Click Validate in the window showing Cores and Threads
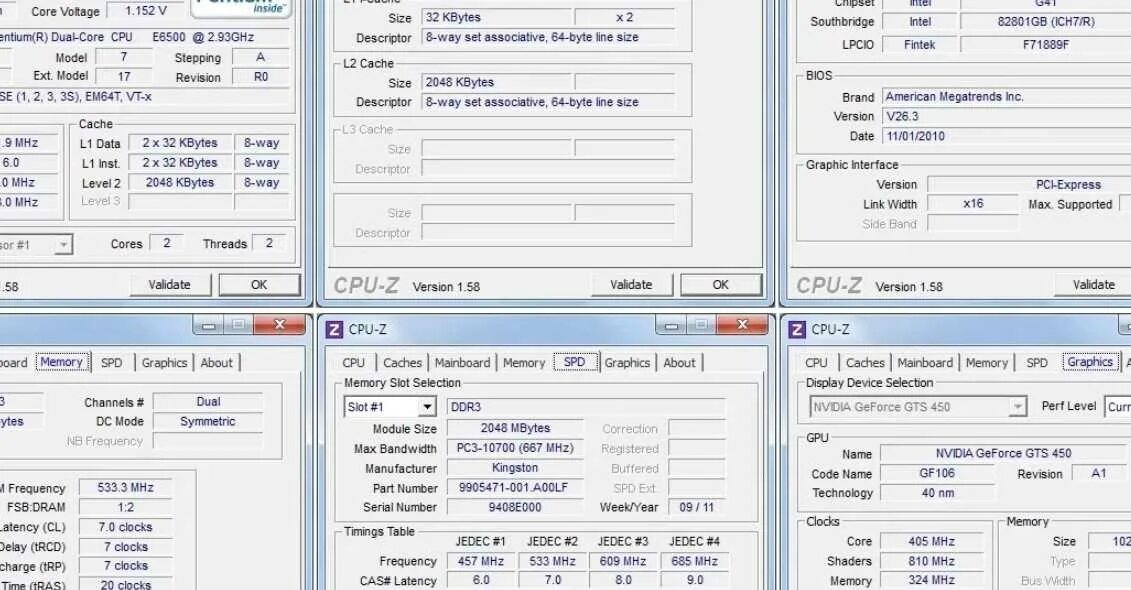1131x590 pixels. [170, 285]
